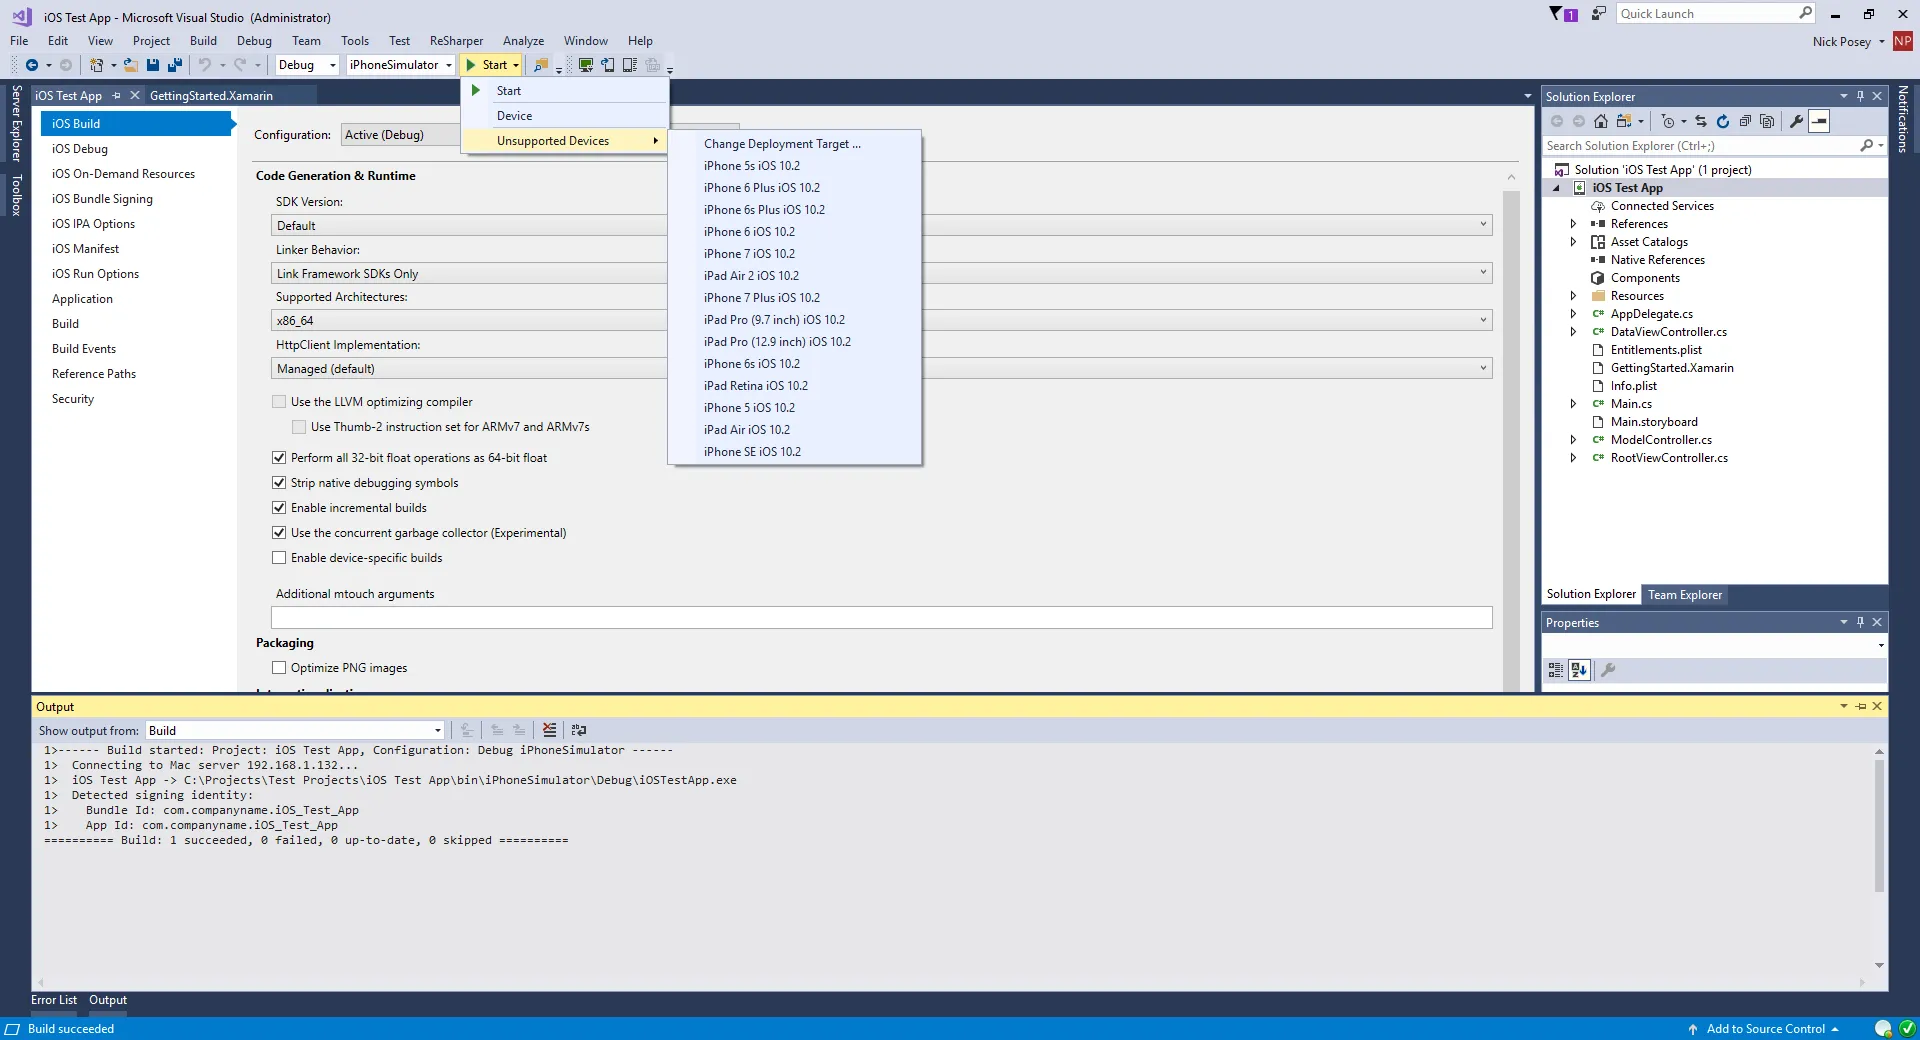Select Info.plist in Solution Explorer
This screenshot has width=1920, height=1040.
pyautogui.click(x=1634, y=386)
